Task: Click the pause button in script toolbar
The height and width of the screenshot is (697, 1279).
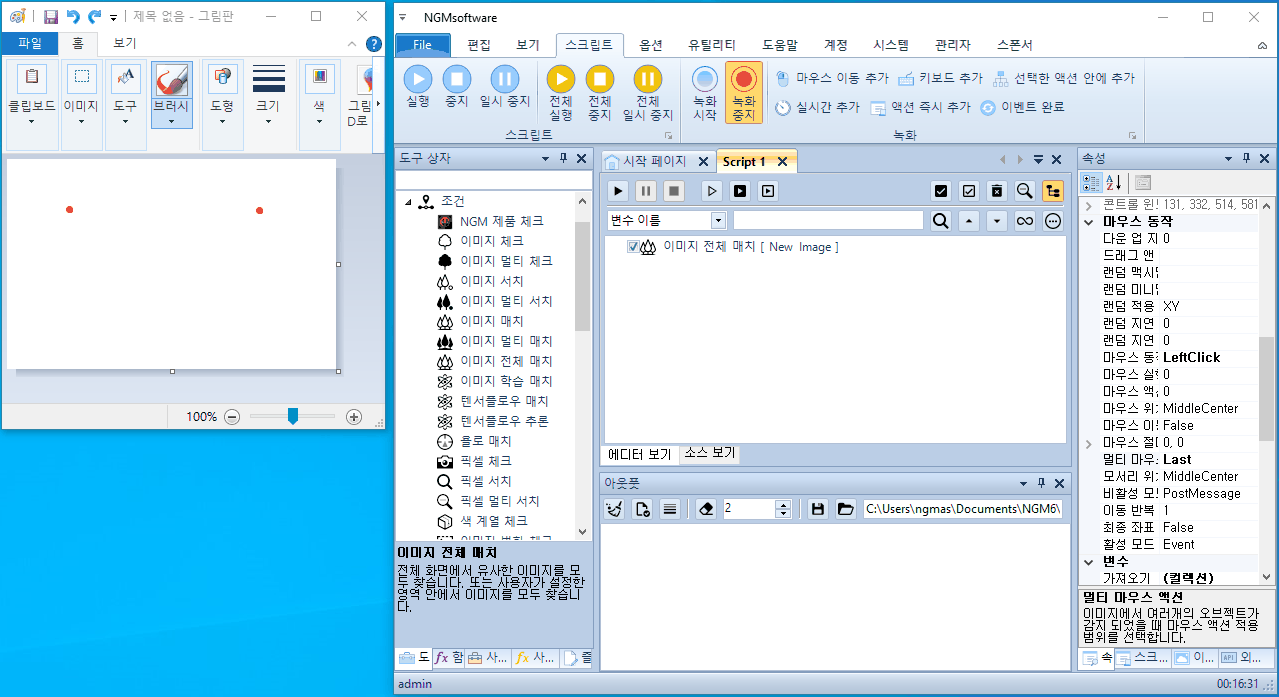Action: [646, 190]
